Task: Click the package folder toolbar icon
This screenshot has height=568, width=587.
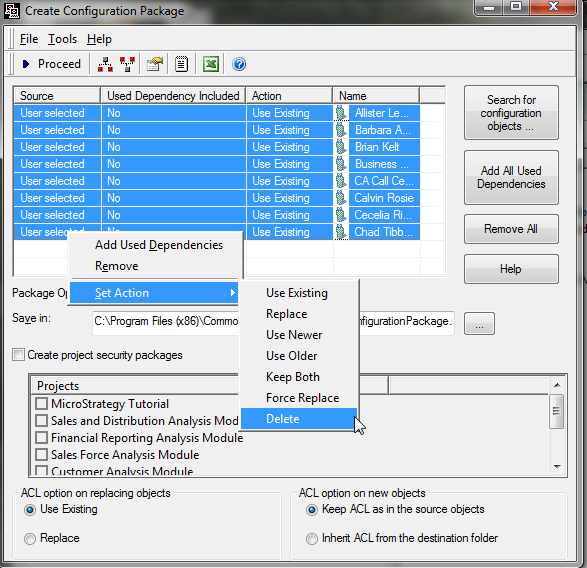Action: click(155, 64)
